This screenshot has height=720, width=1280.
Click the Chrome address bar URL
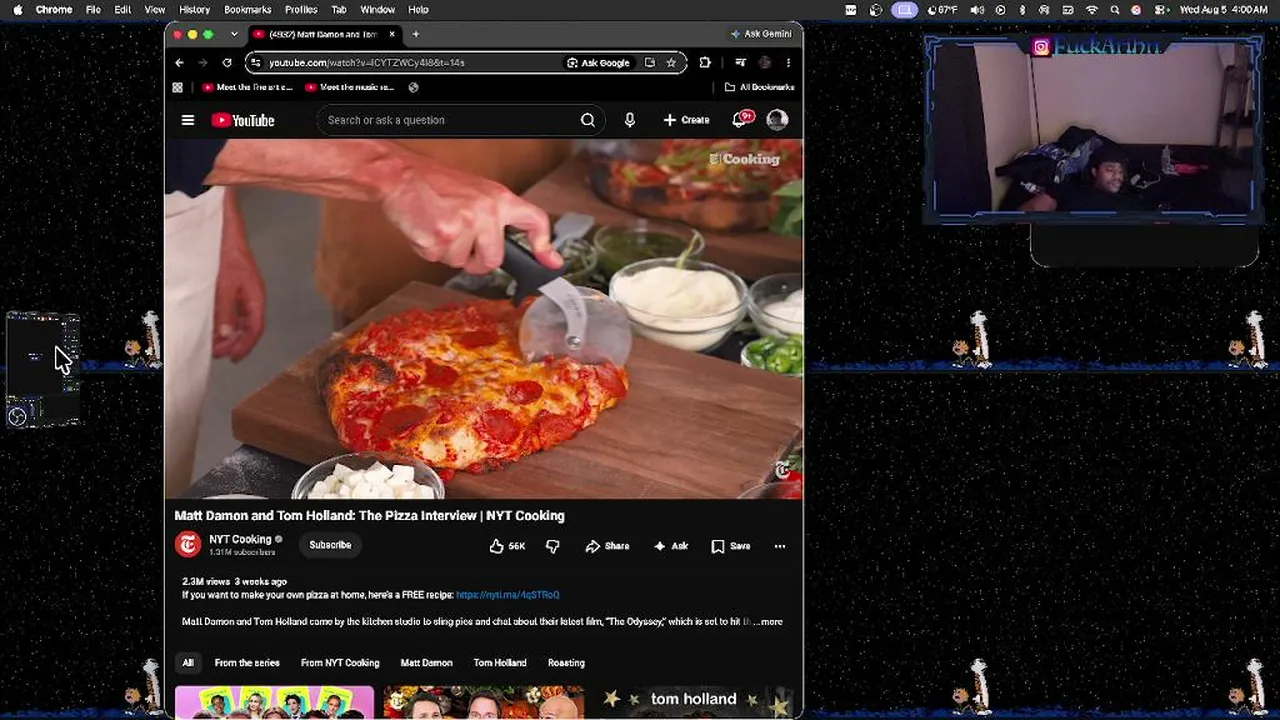tap(367, 62)
